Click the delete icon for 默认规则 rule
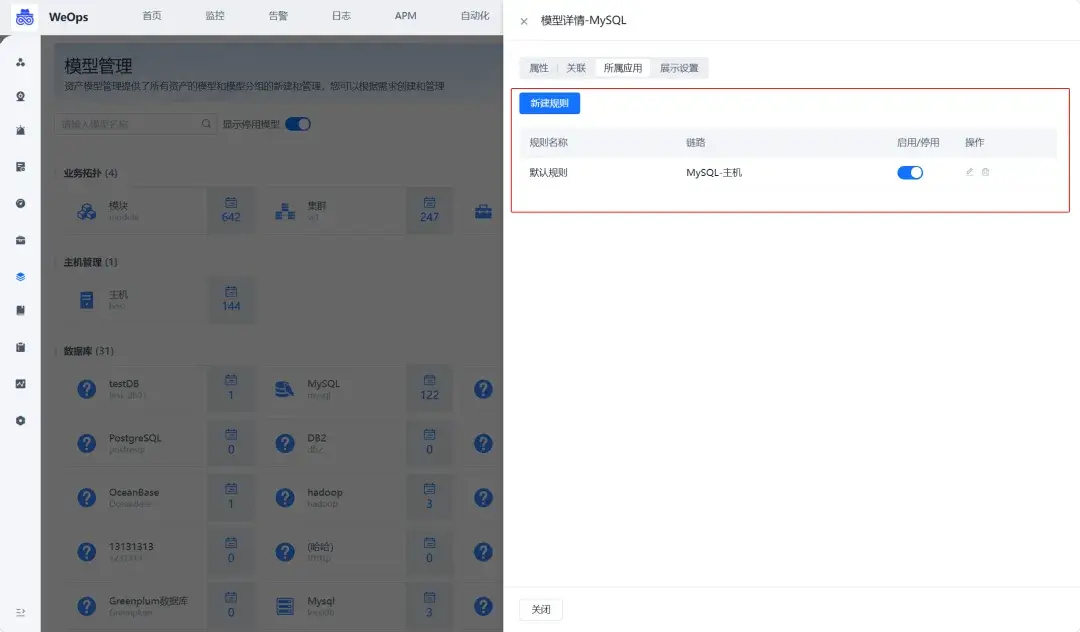Screen dimensions: 1080x632 [985, 171]
